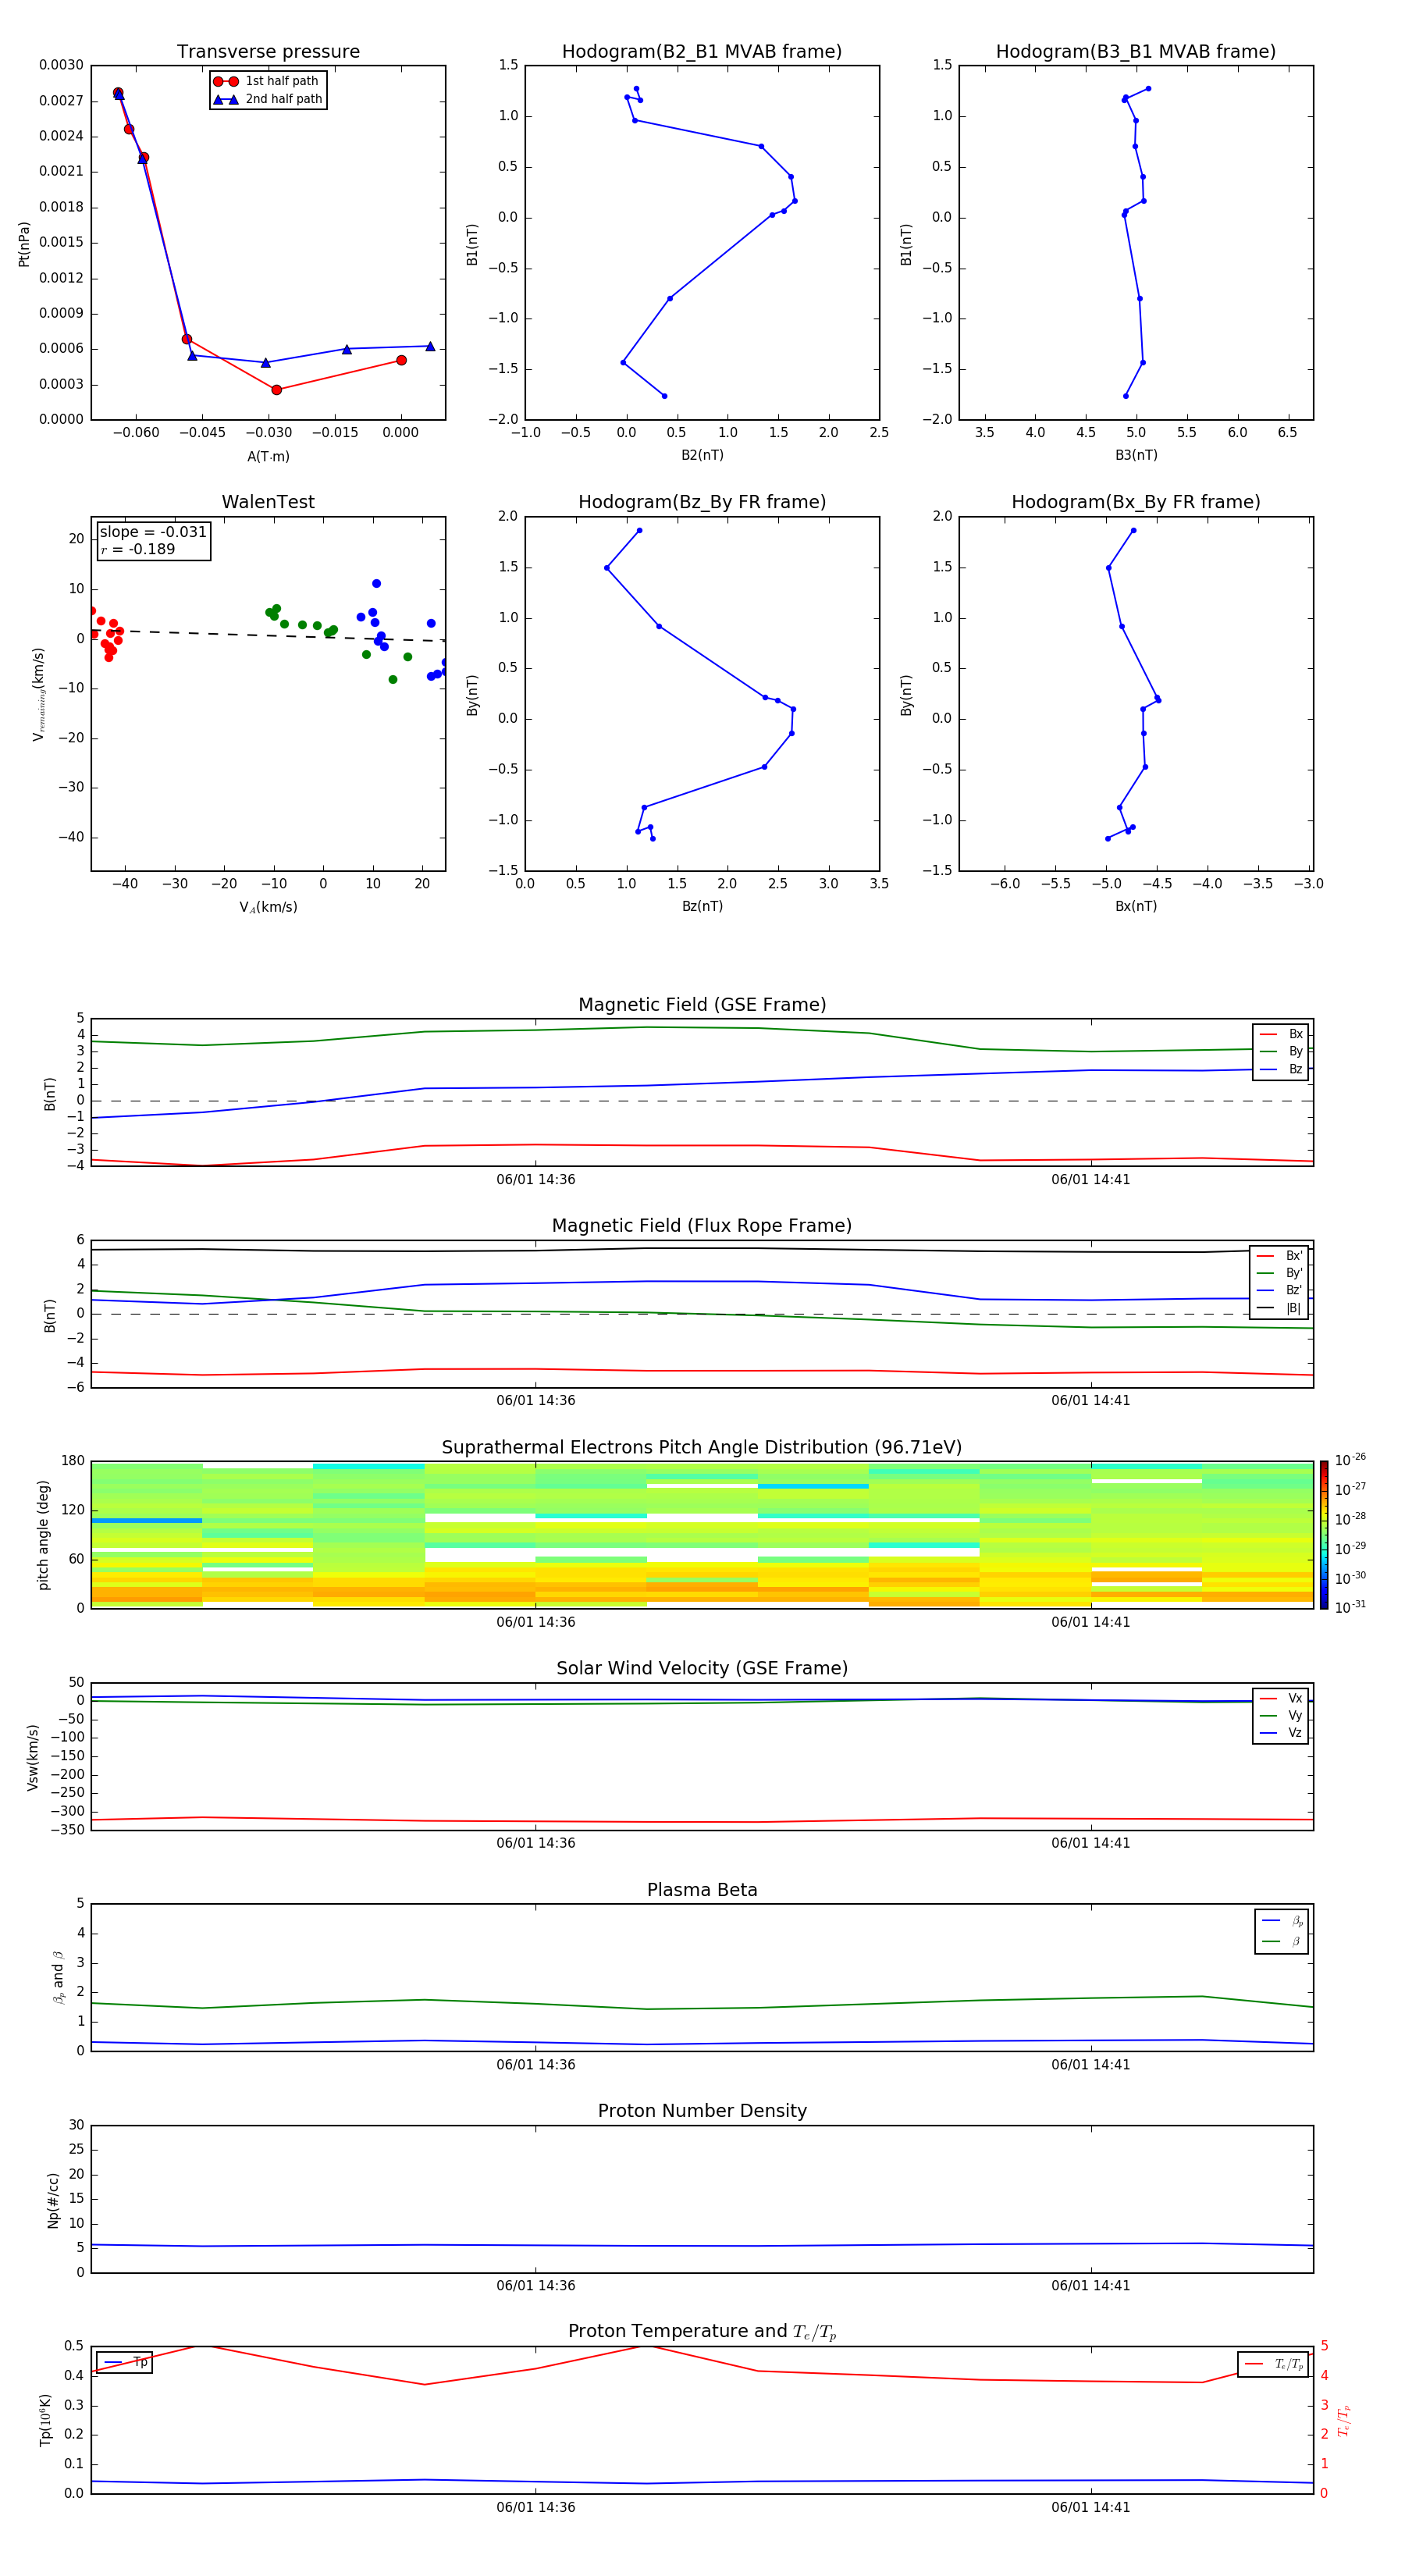The image size is (1405, 2576).
Task: Click the 'Np(#/cc)' axis label
Action: tap(53, 2200)
